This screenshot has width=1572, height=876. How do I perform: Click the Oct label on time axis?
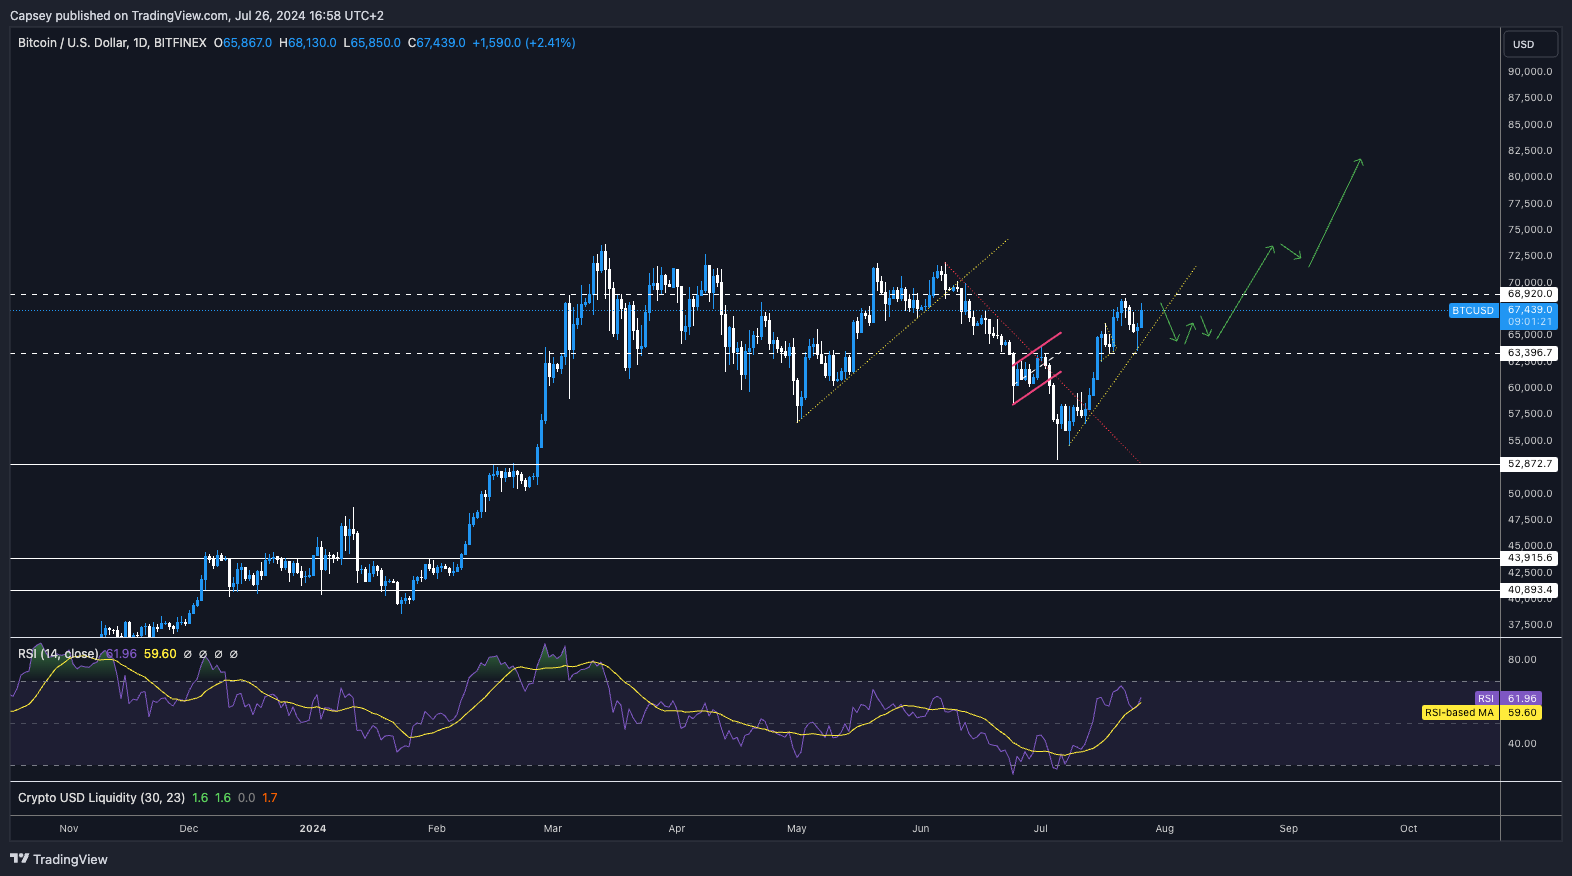[1409, 828]
